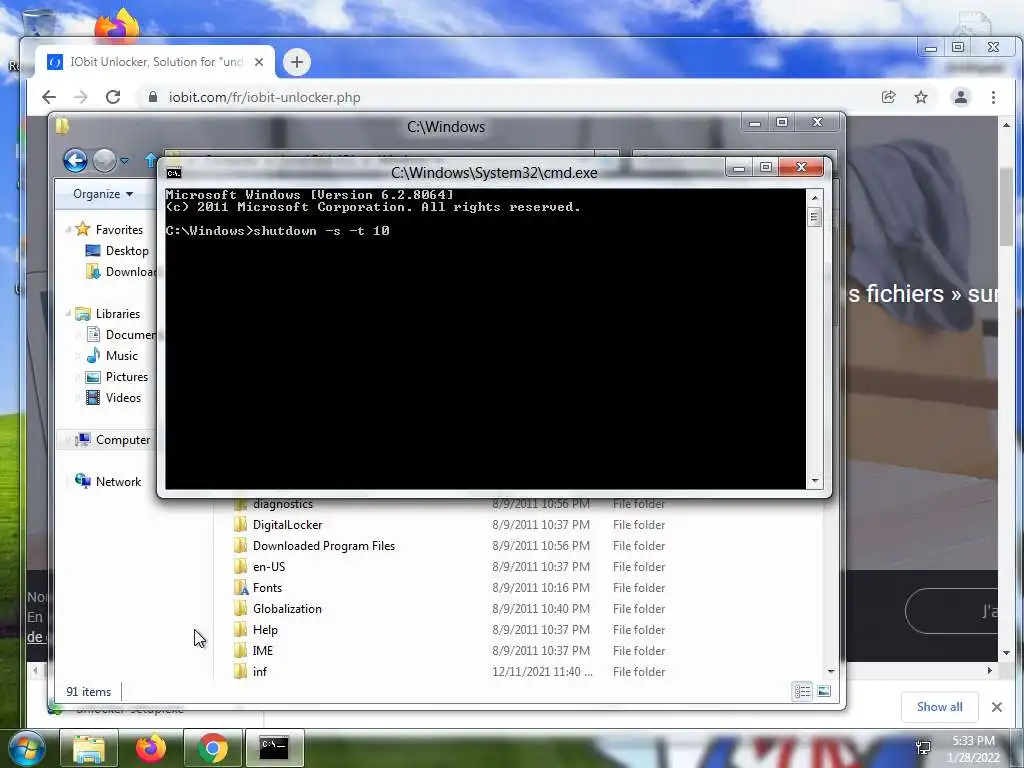Select the DigitalLocker folder
The width and height of the screenshot is (1024, 768).
tap(287, 524)
